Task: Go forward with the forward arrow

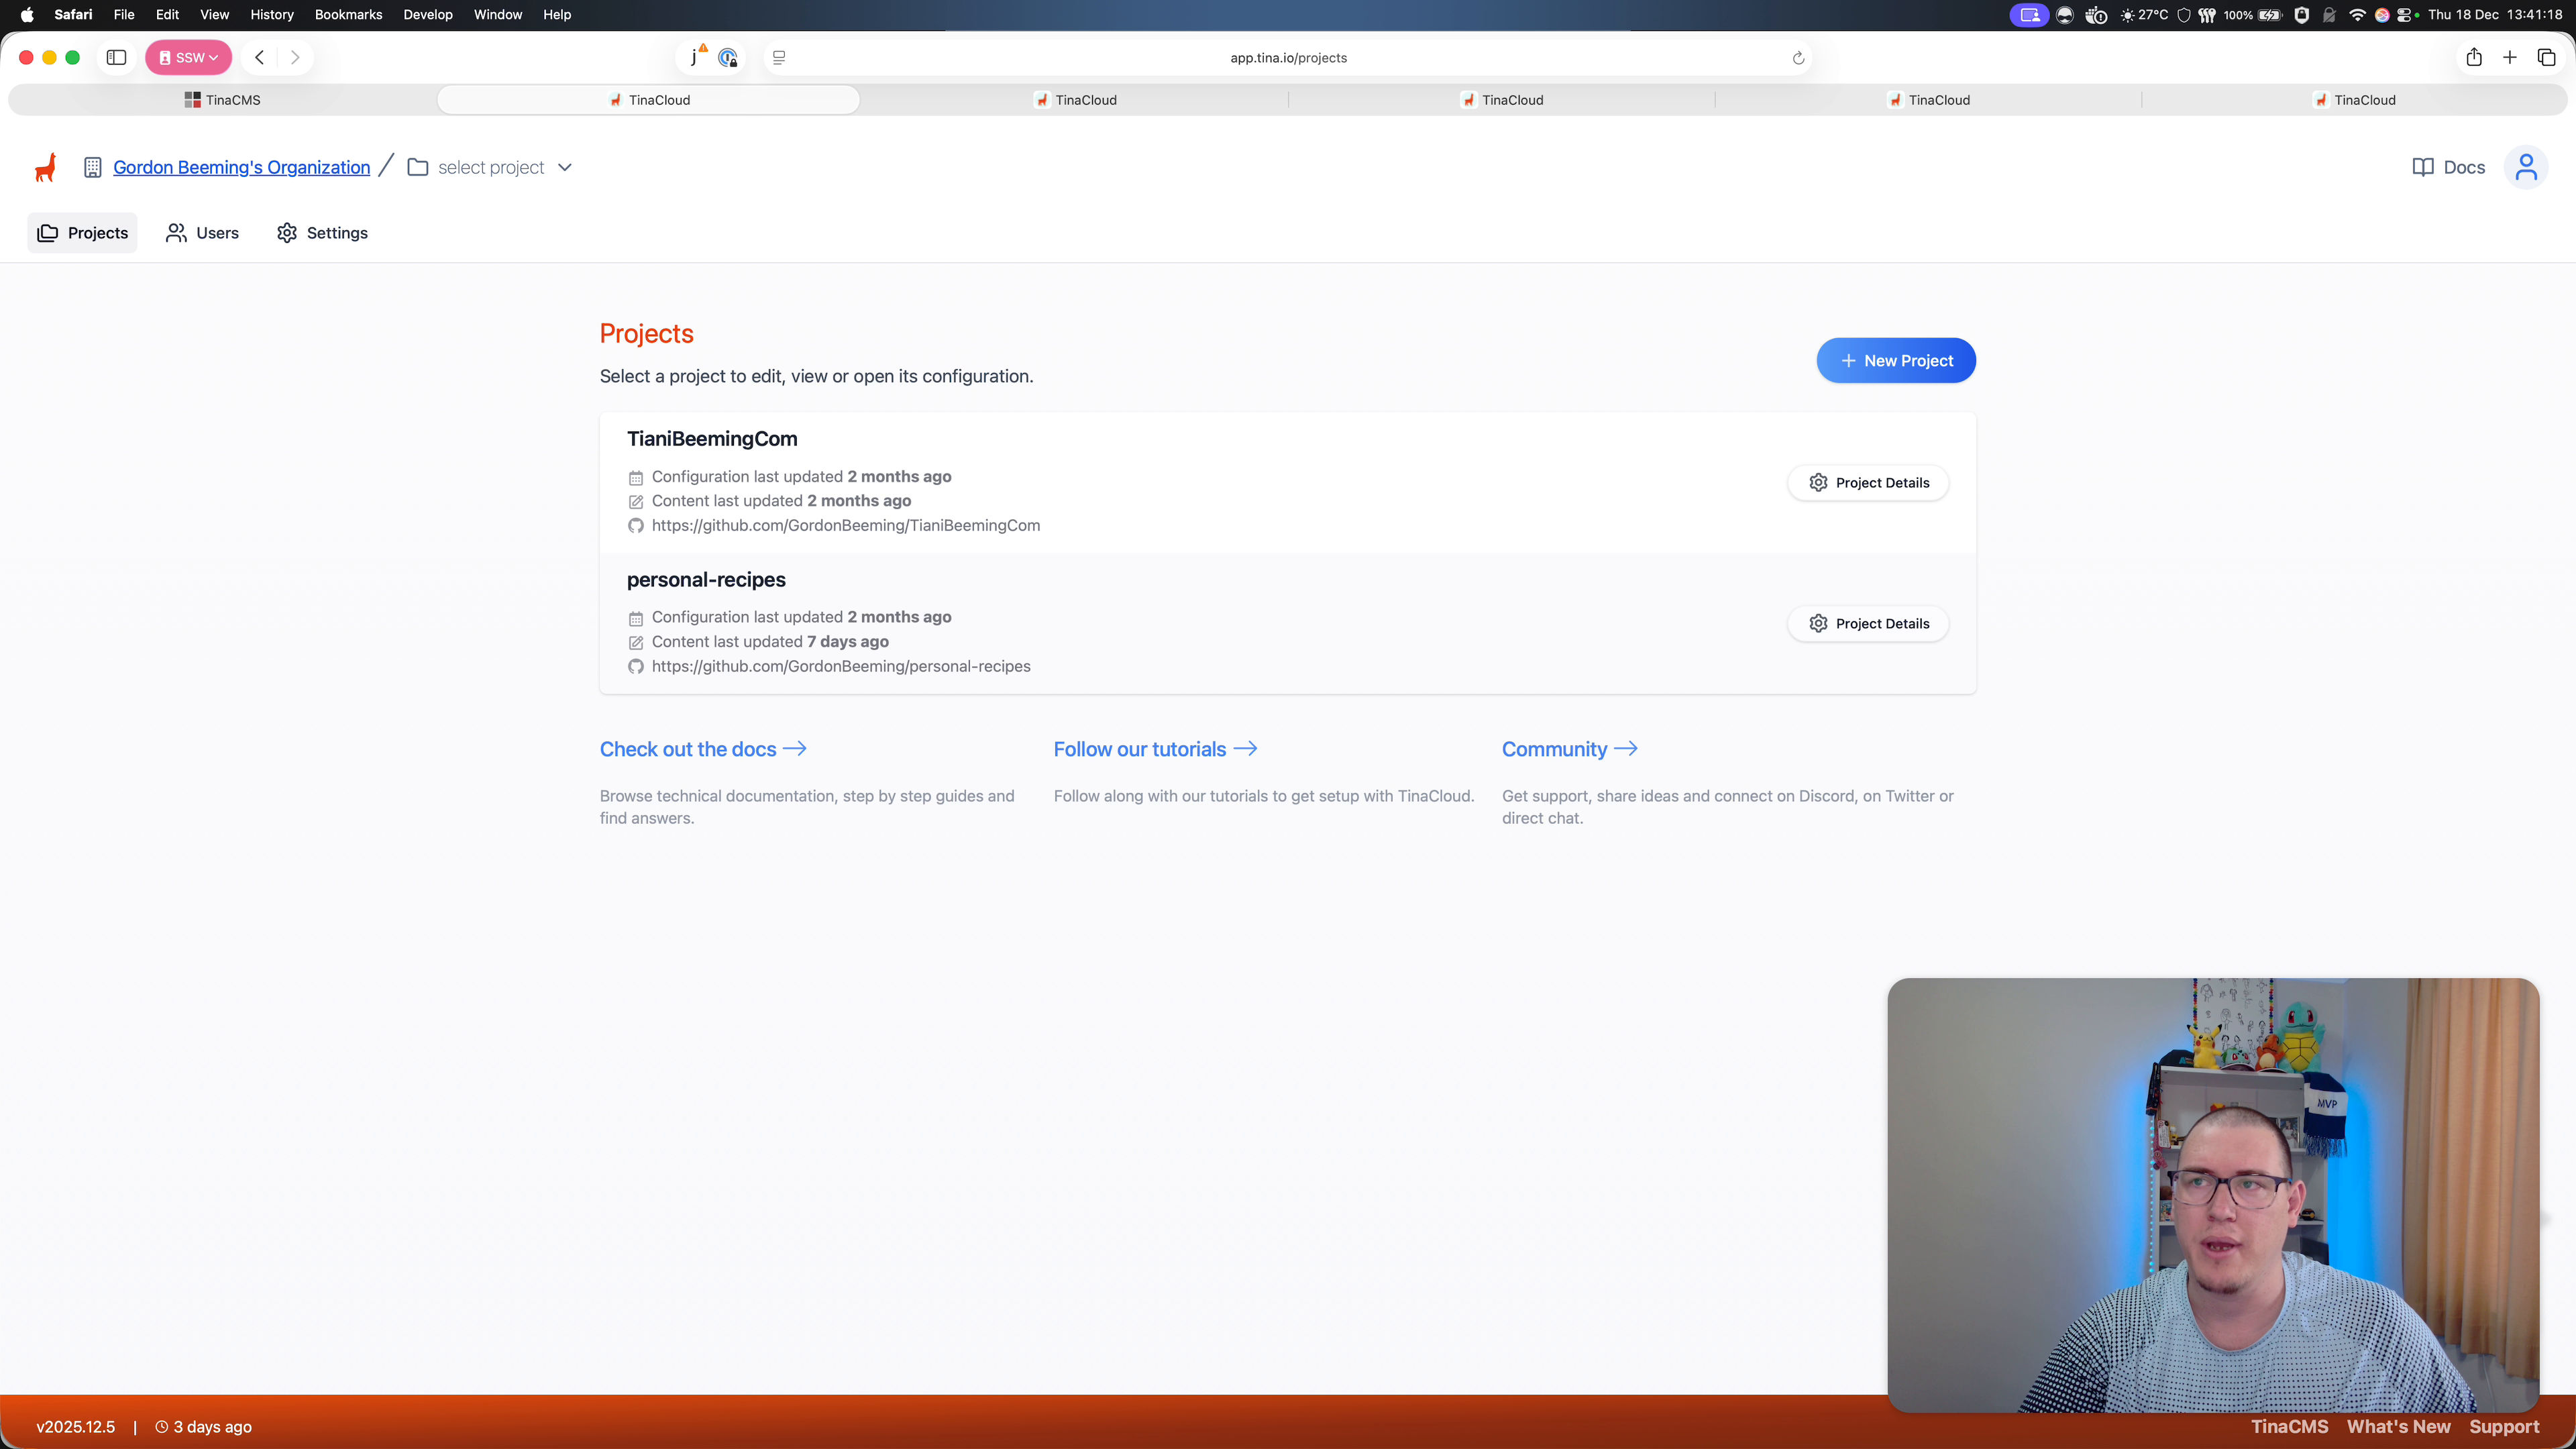Action: pyautogui.click(x=295, y=58)
